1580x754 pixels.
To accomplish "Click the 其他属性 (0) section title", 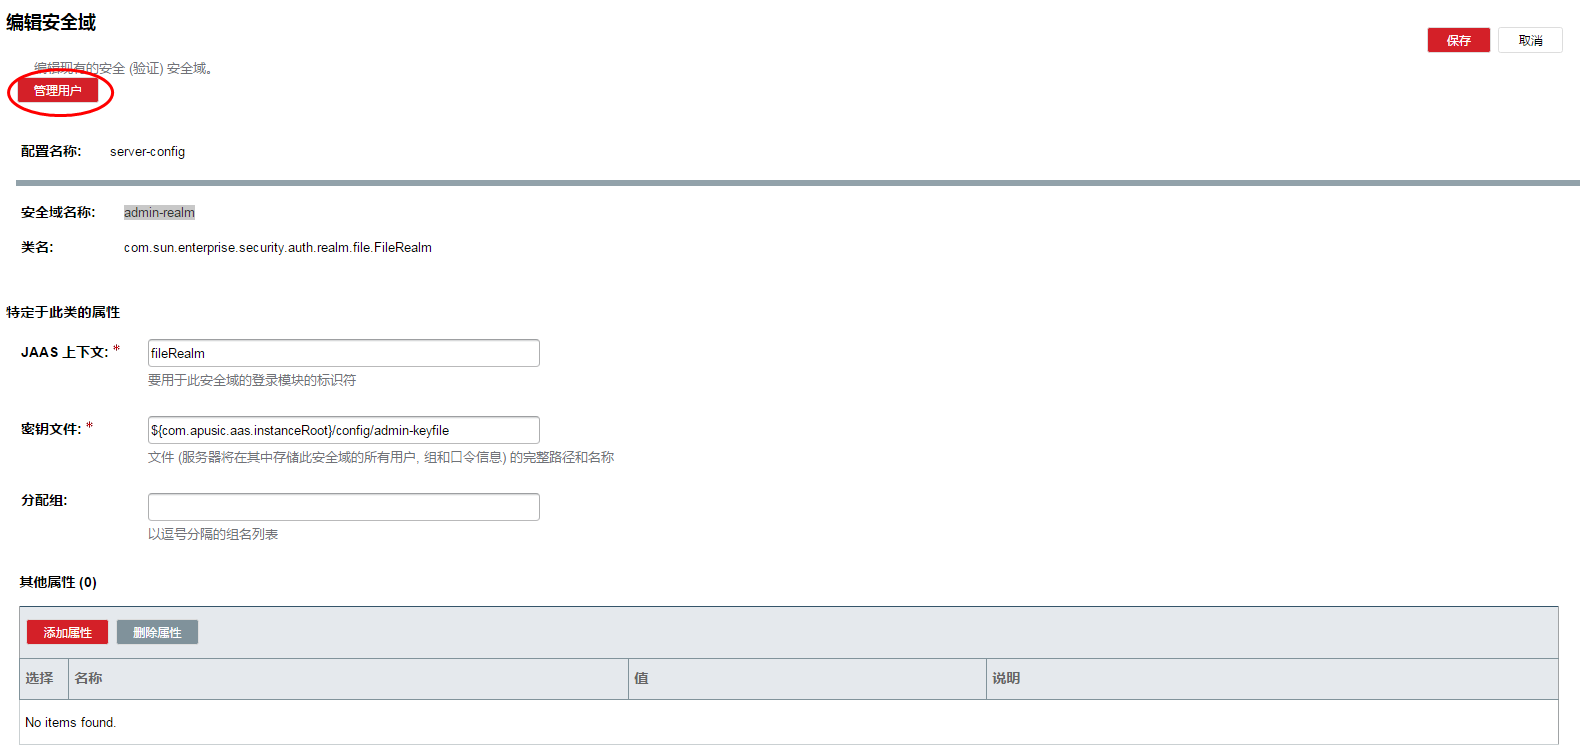I will point(58,582).
